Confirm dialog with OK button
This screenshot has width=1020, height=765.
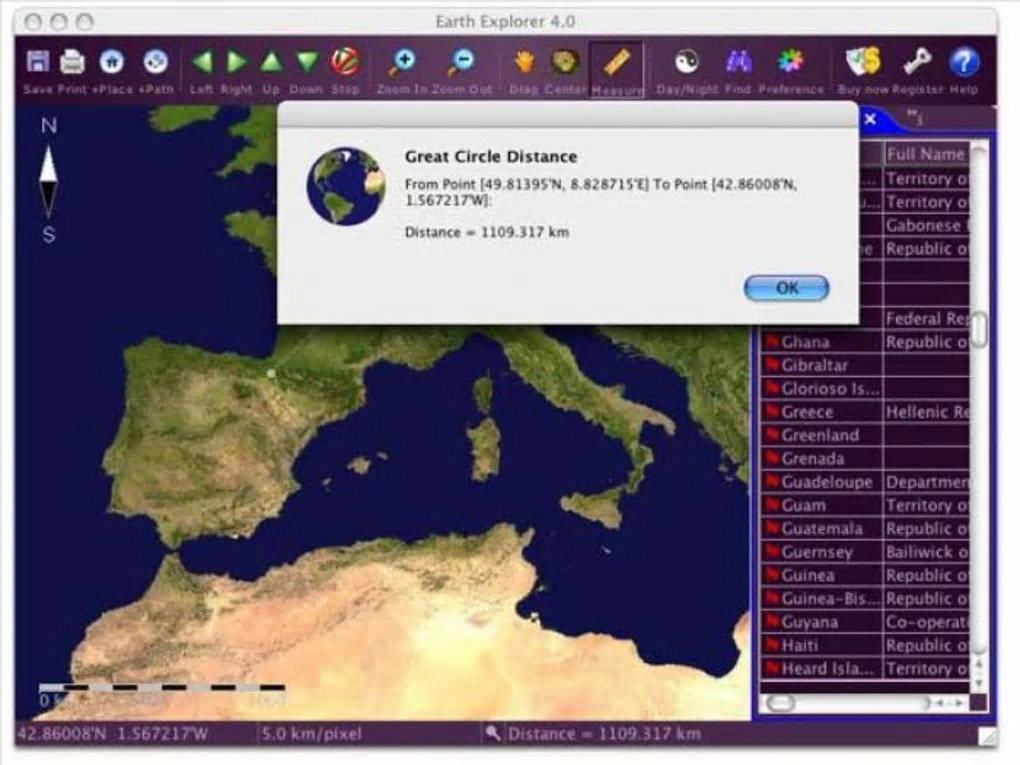786,288
